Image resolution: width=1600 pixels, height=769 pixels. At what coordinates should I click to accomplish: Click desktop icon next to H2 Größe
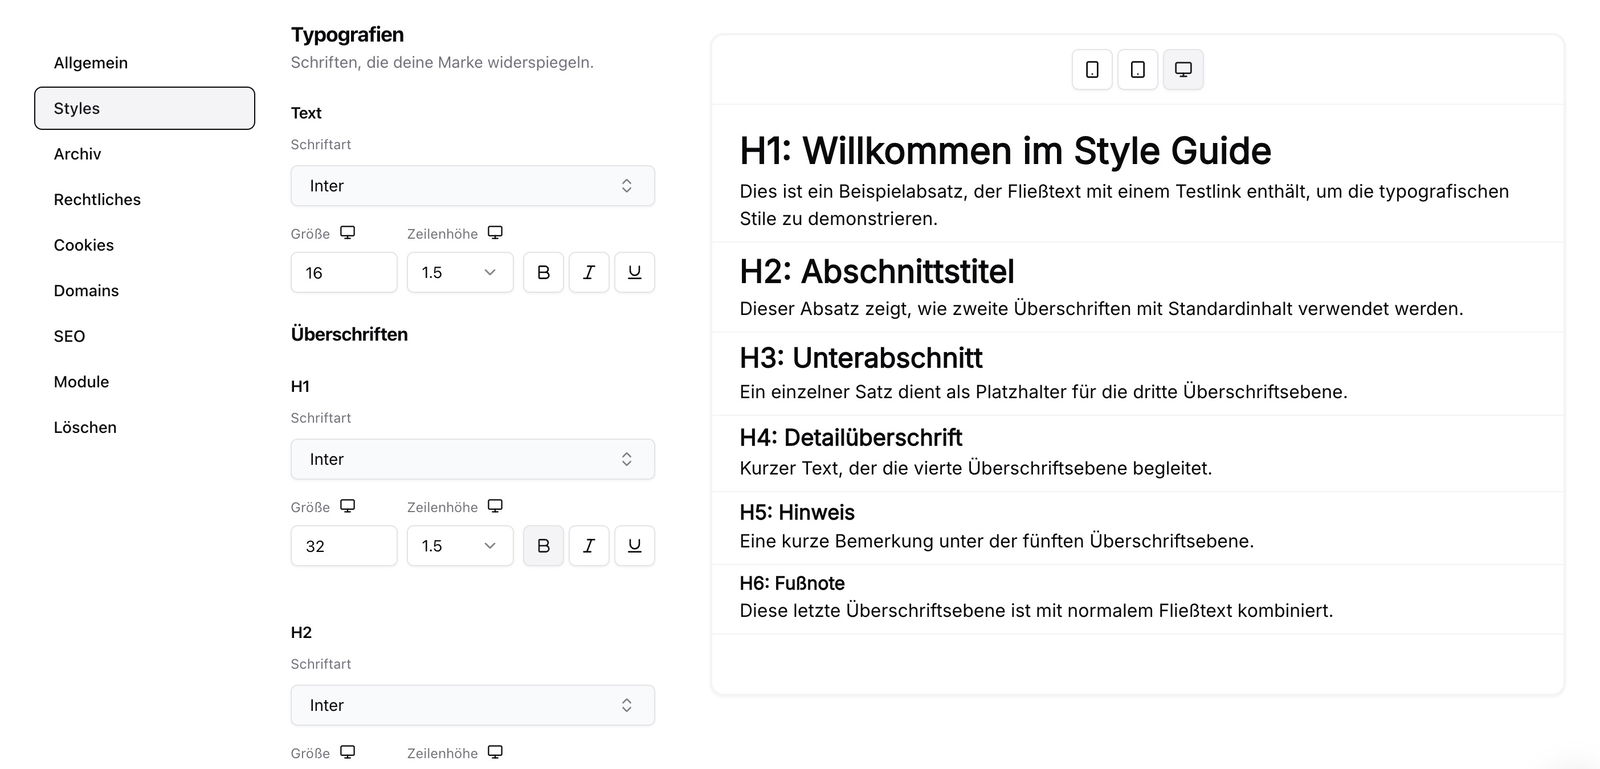click(x=347, y=752)
